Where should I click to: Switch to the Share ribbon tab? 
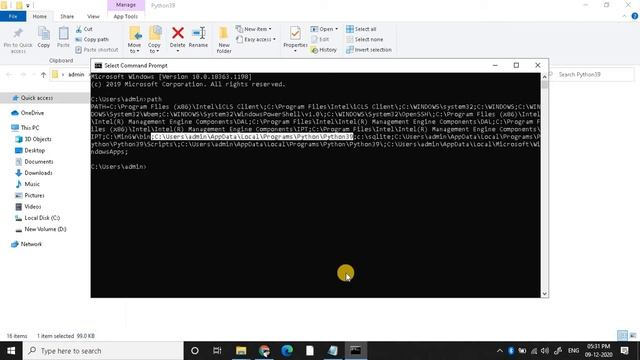pyautogui.click(x=67, y=16)
